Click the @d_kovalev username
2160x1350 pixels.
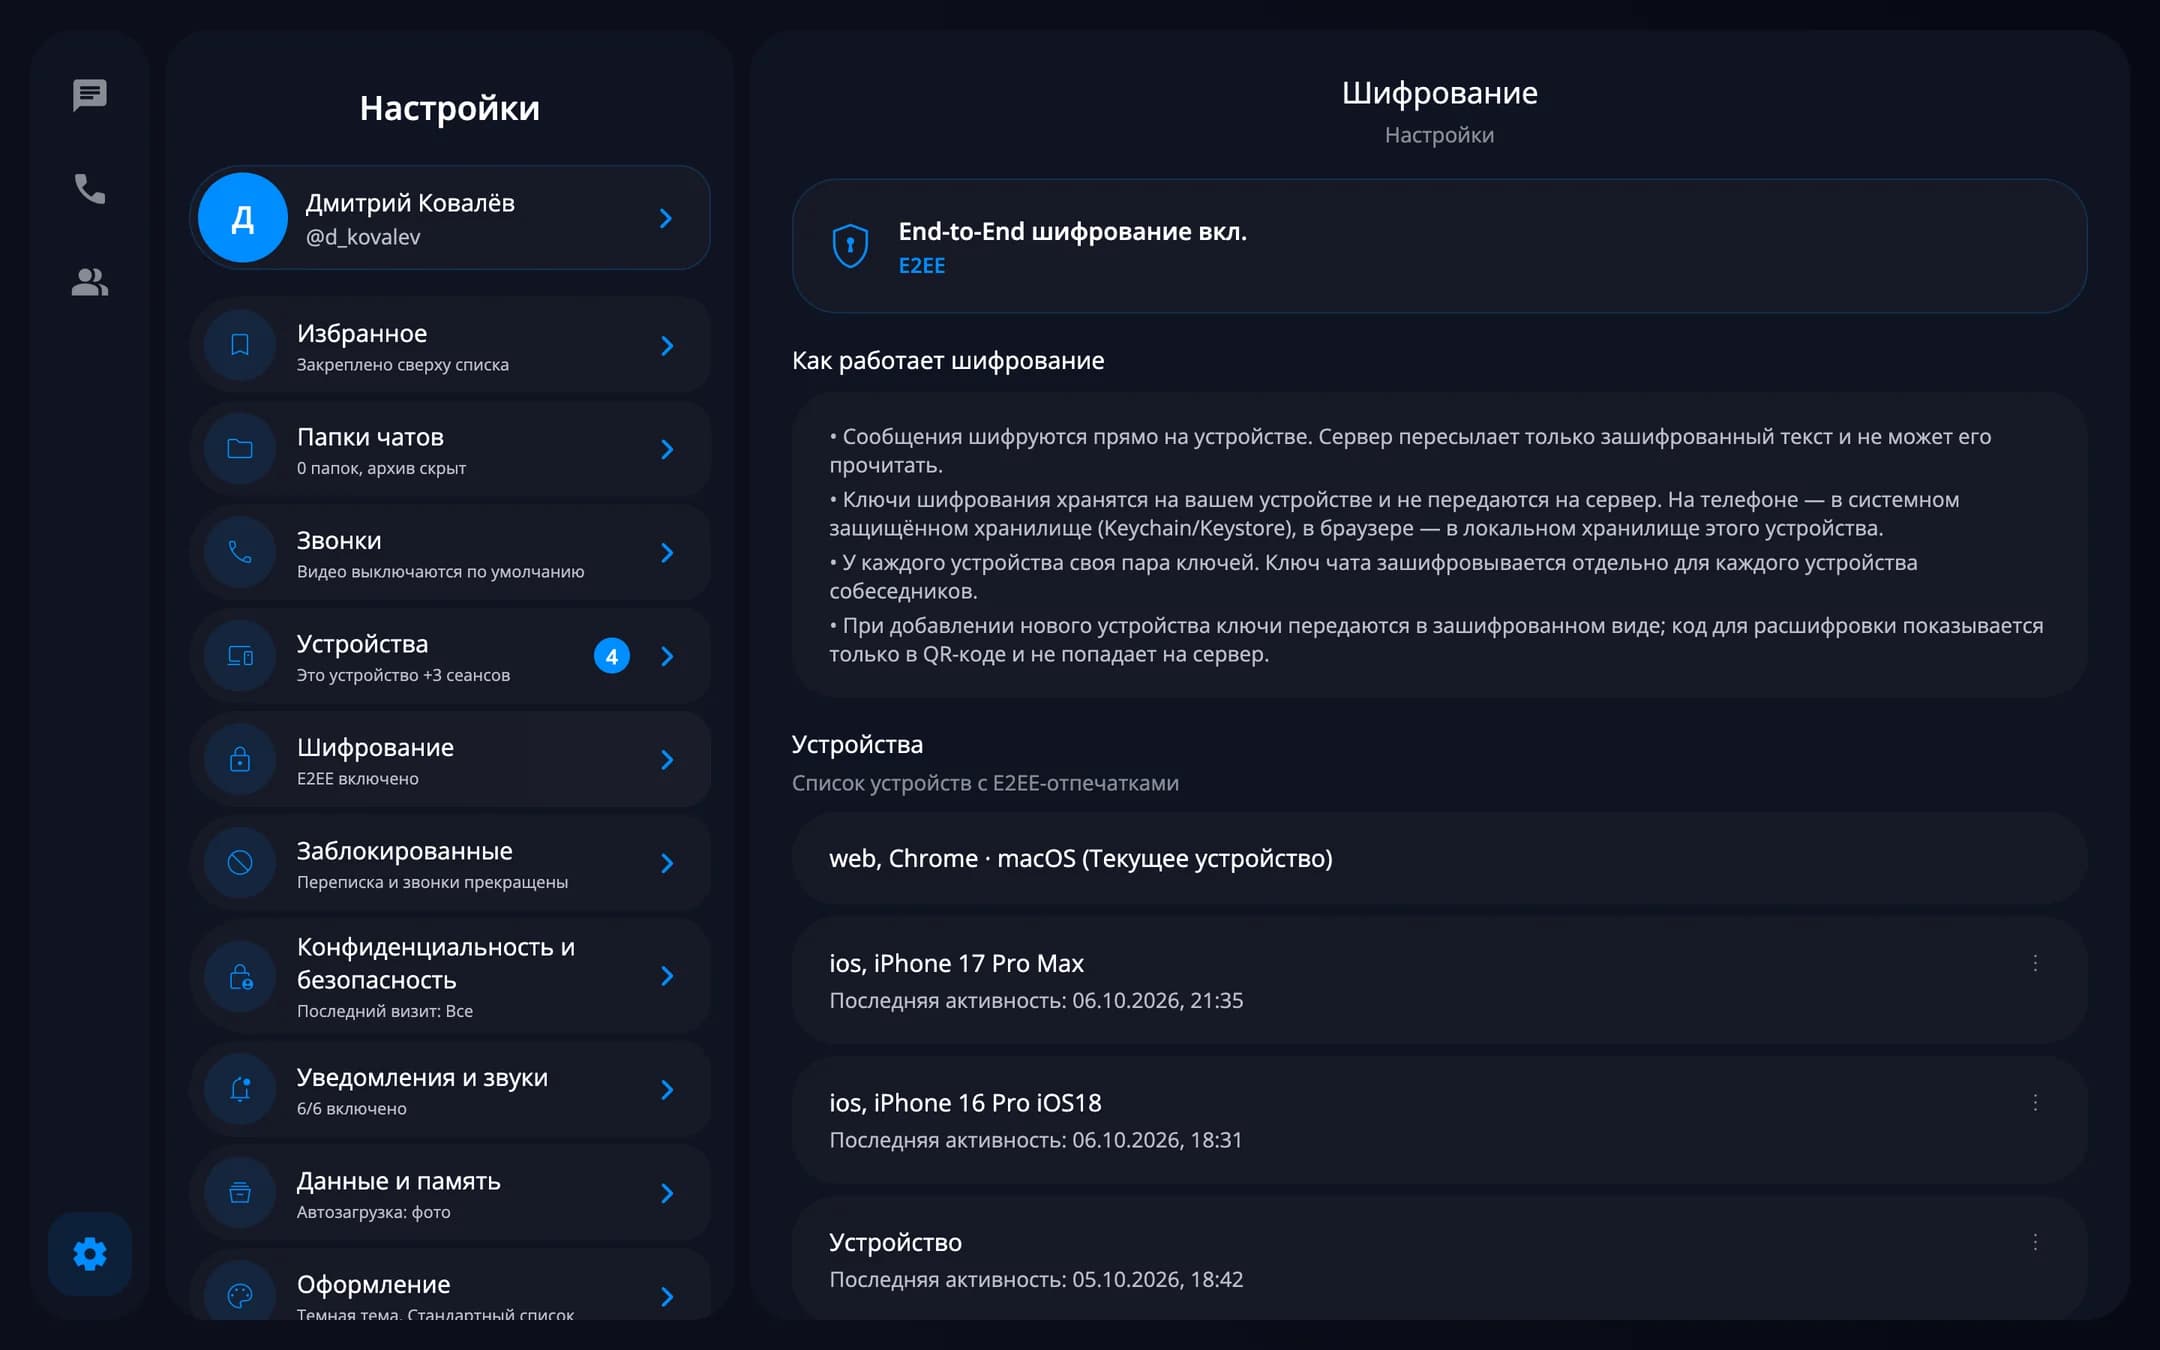point(362,237)
